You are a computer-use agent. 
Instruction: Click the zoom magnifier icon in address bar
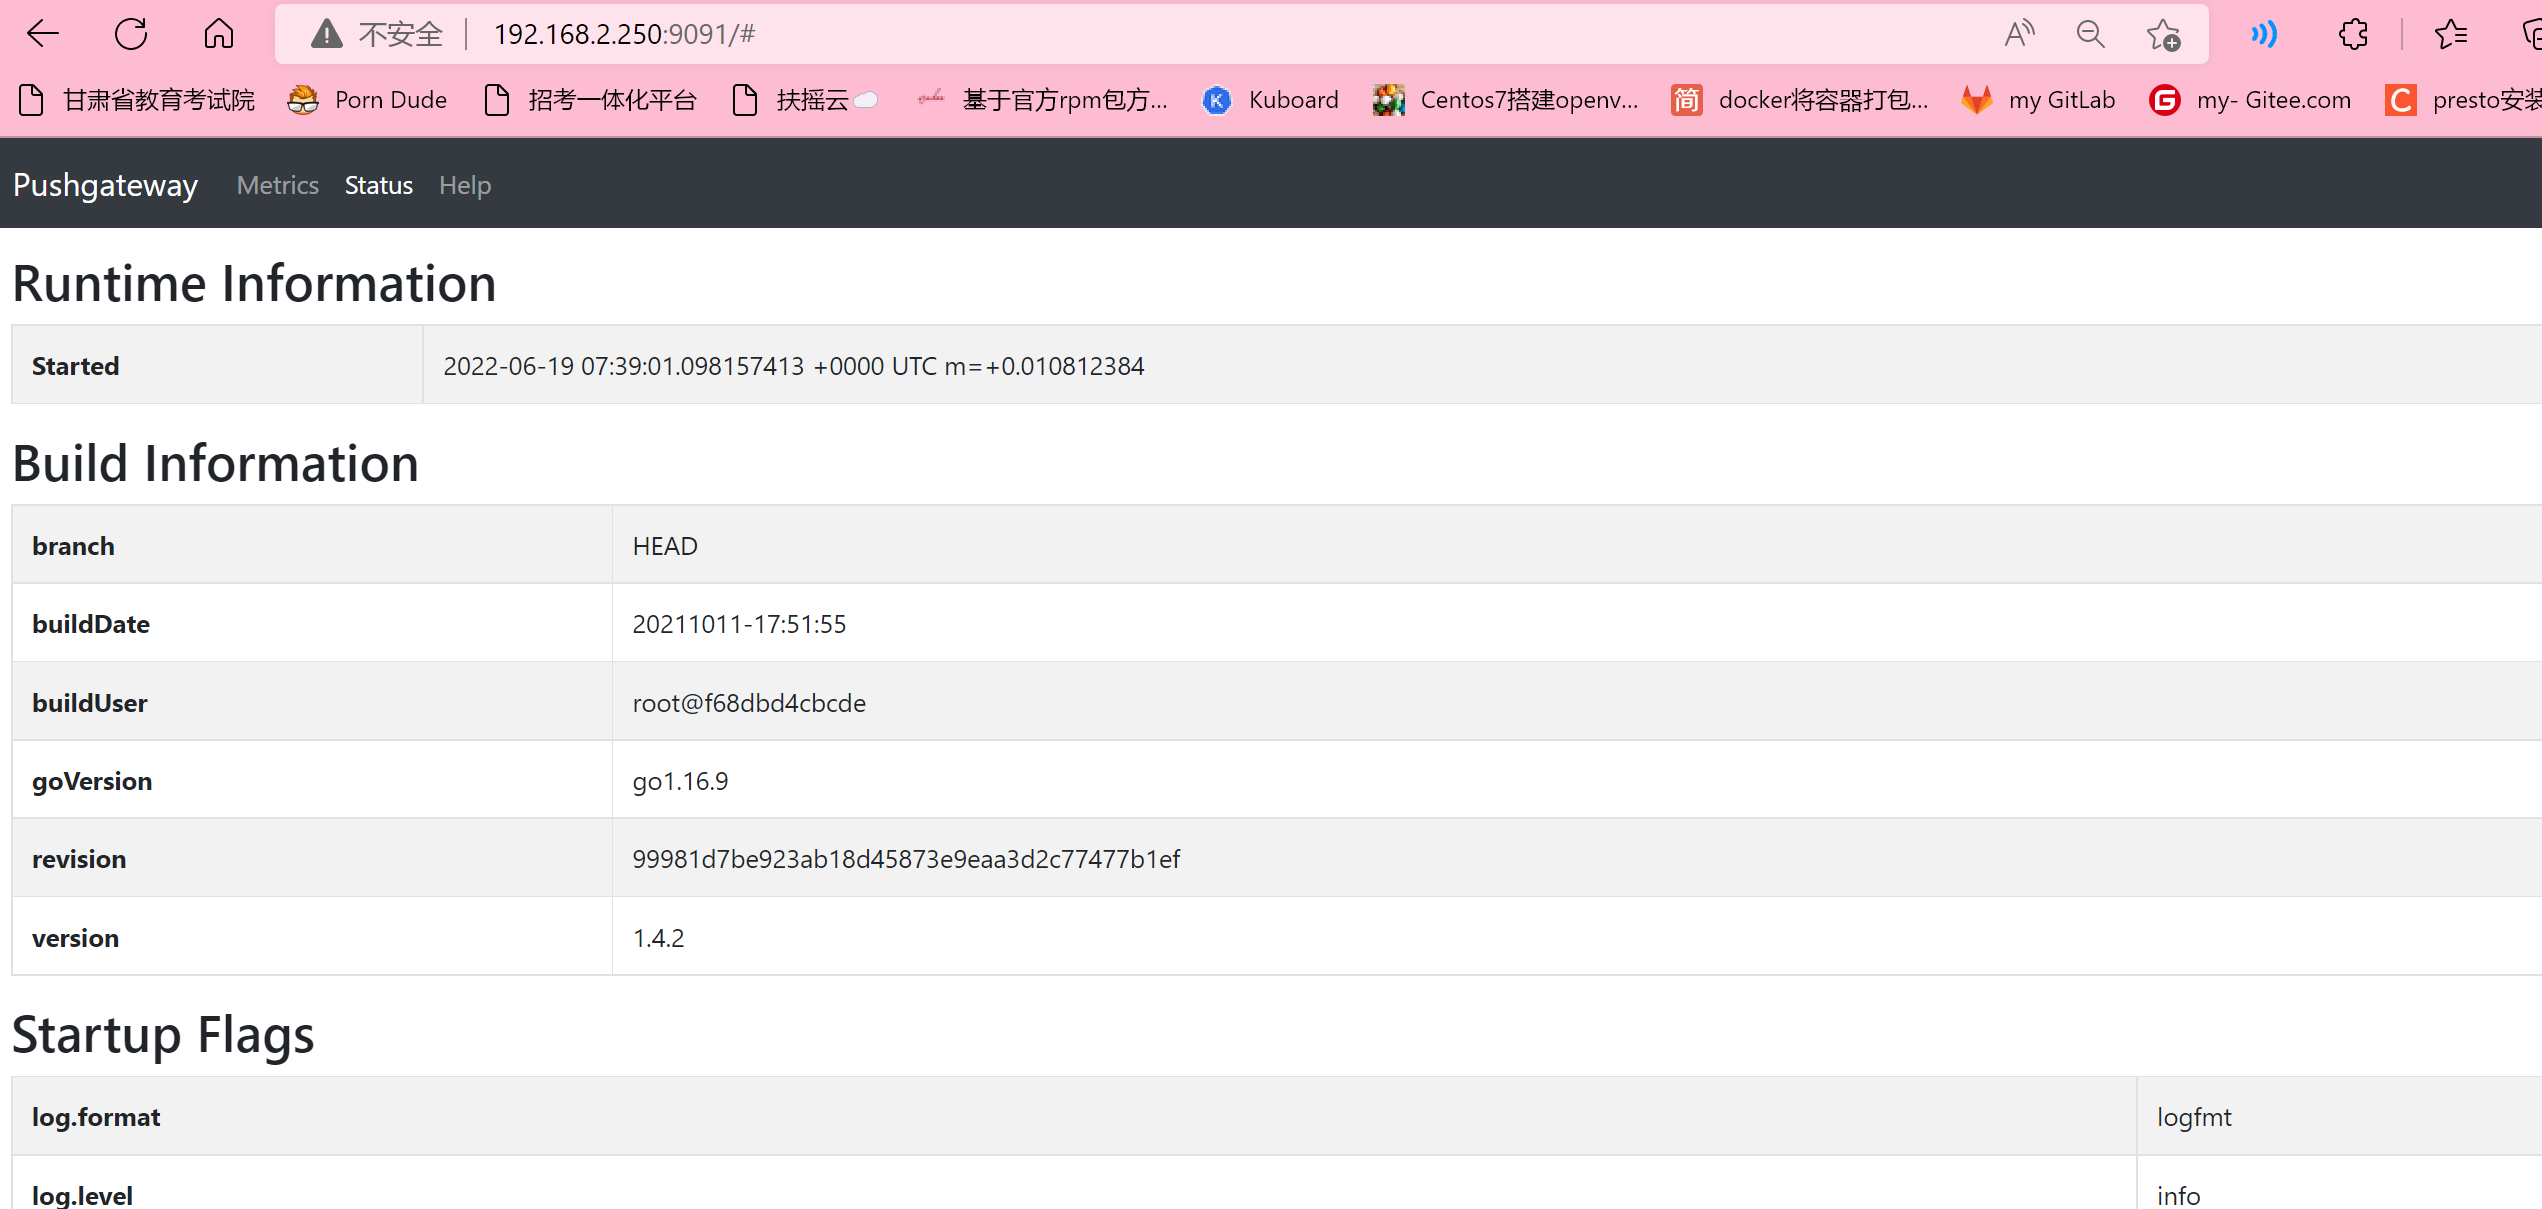2090,34
